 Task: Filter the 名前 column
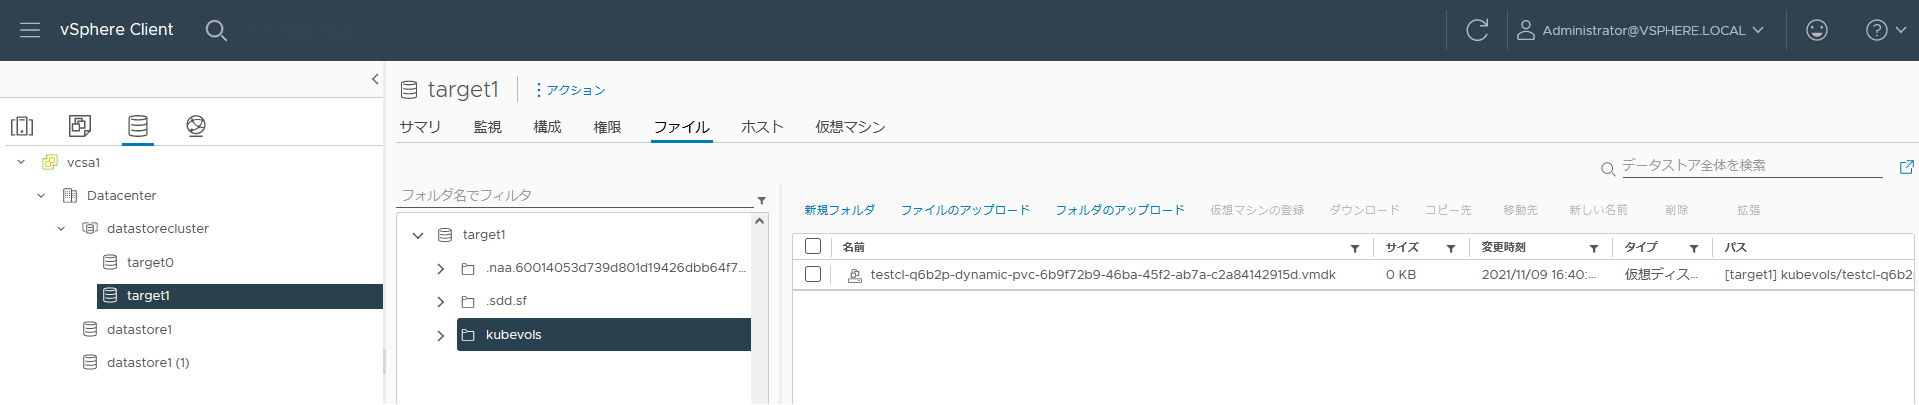pyautogui.click(x=1355, y=248)
